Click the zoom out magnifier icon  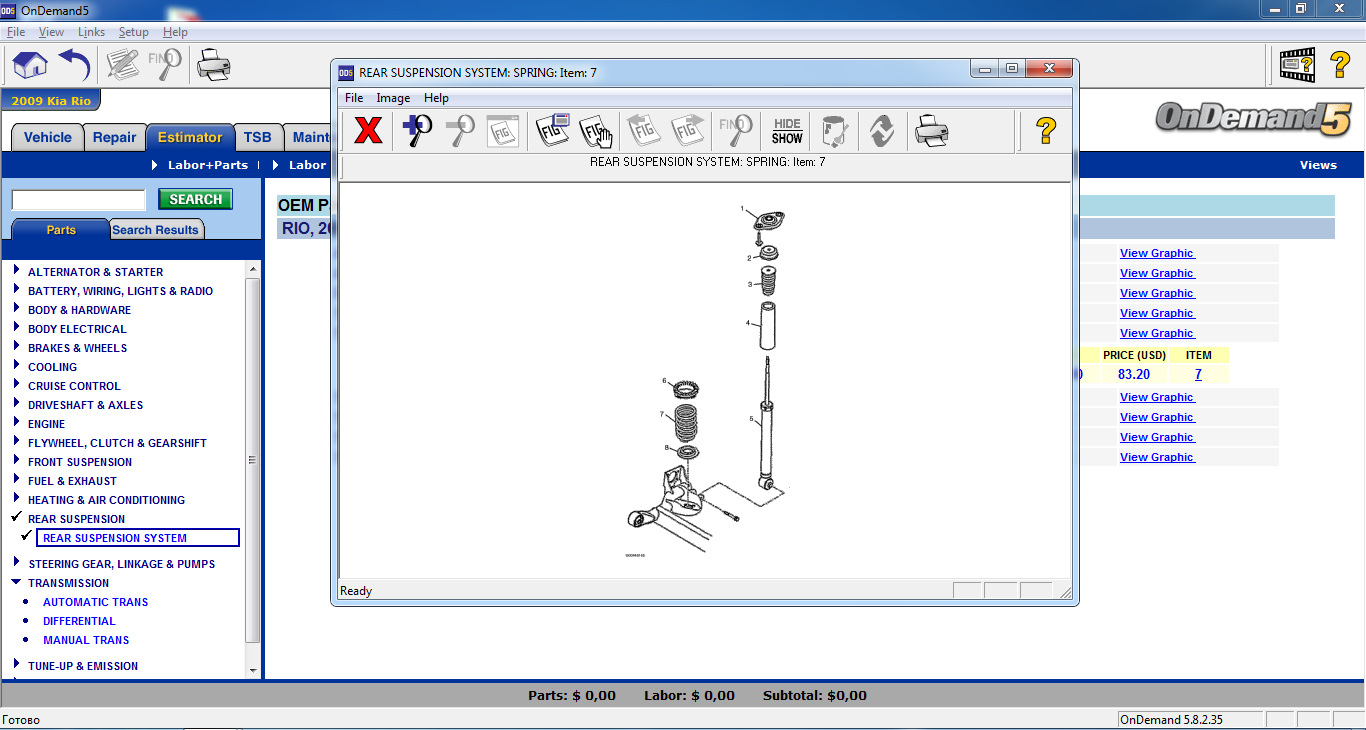pyautogui.click(x=459, y=130)
